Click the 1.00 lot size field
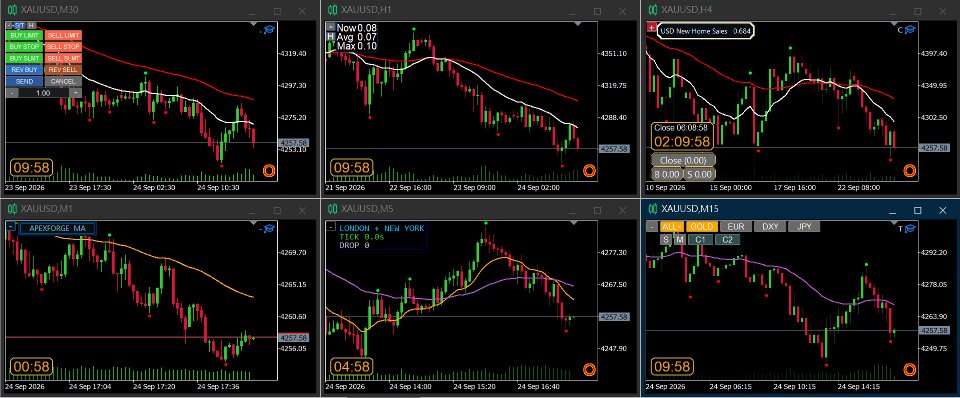960x398 pixels. pyautogui.click(x=43, y=92)
